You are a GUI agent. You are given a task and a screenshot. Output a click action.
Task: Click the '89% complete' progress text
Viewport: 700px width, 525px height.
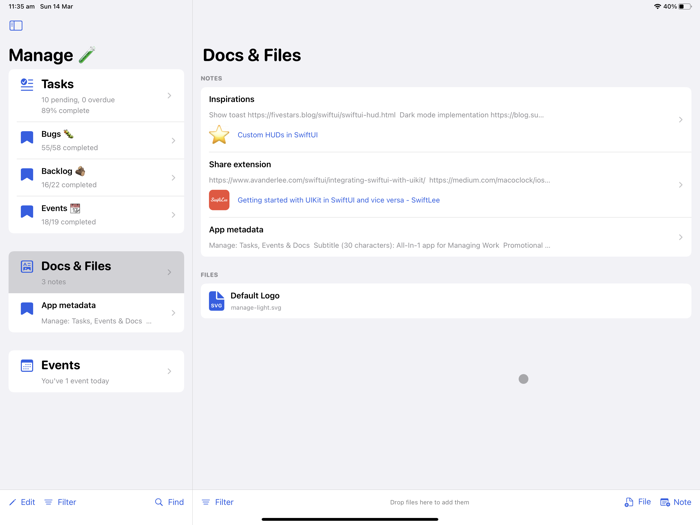[x=65, y=111]
